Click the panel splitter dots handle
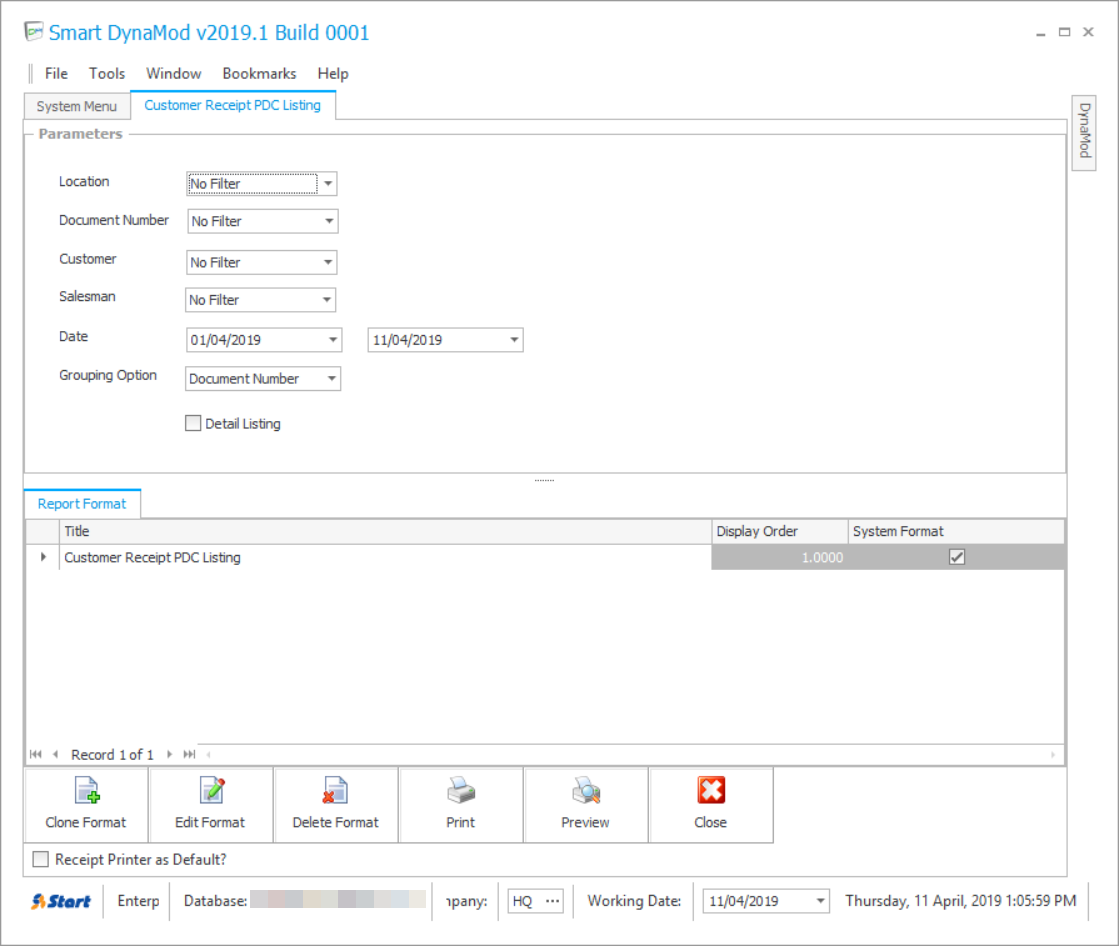The width and height of the screenshot is (1119, 946). point(545,481)
